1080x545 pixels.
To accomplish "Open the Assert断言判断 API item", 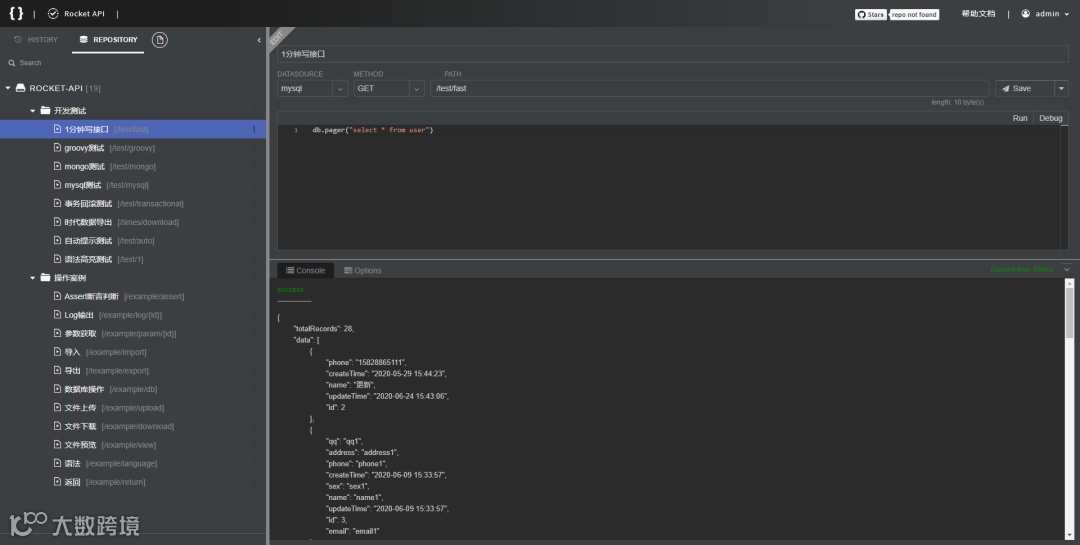I will coord(132,296).
